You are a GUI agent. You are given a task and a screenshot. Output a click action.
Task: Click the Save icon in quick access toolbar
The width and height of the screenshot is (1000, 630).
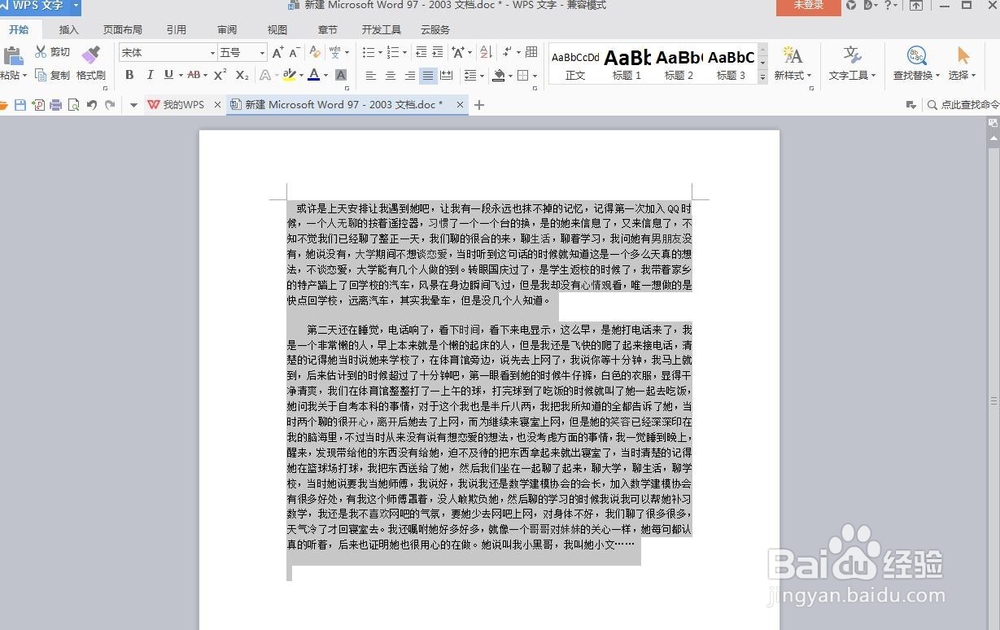(20, 104)
